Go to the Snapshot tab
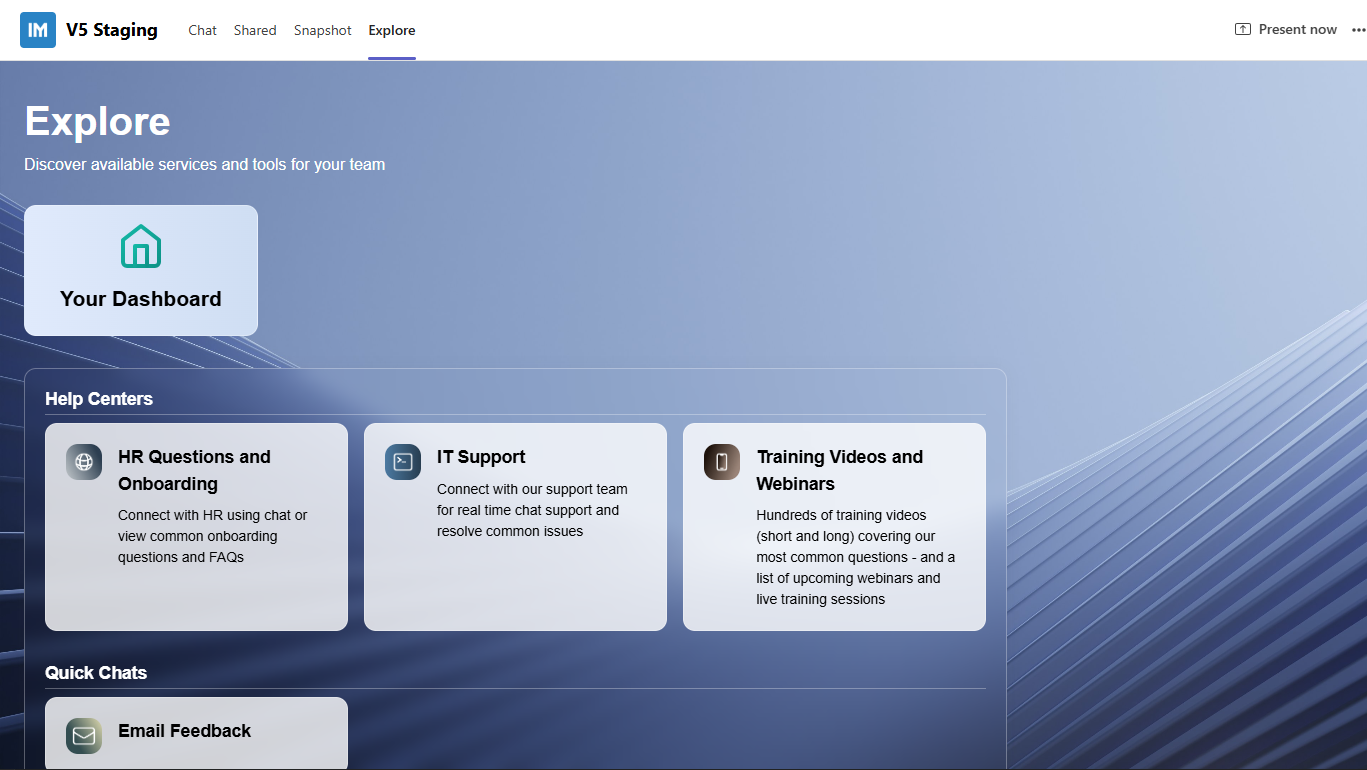The height and width of the screenshot is (770, 1367). tap(322, 30)
